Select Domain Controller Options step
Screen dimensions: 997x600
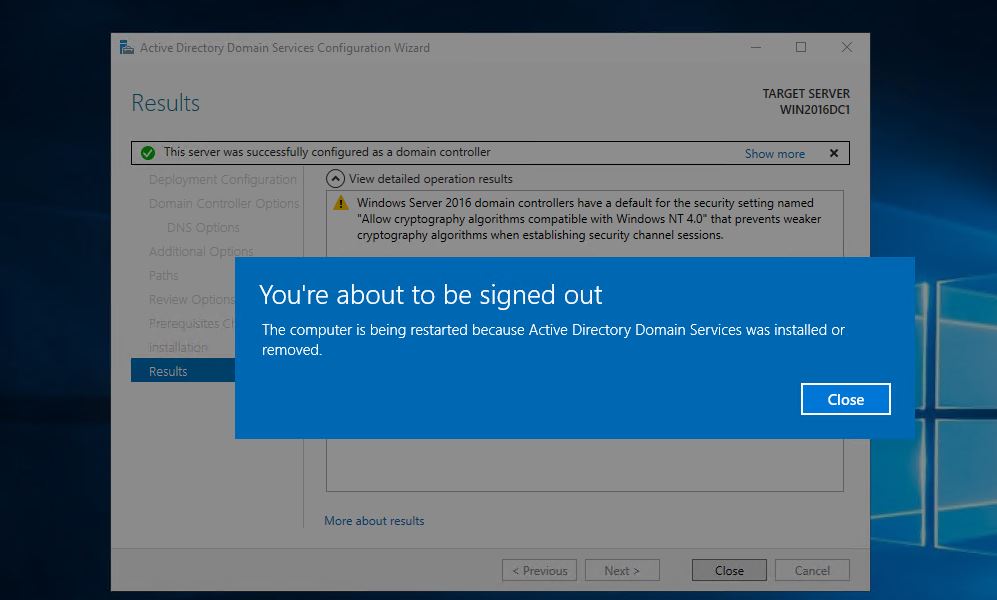pos(224,203)
